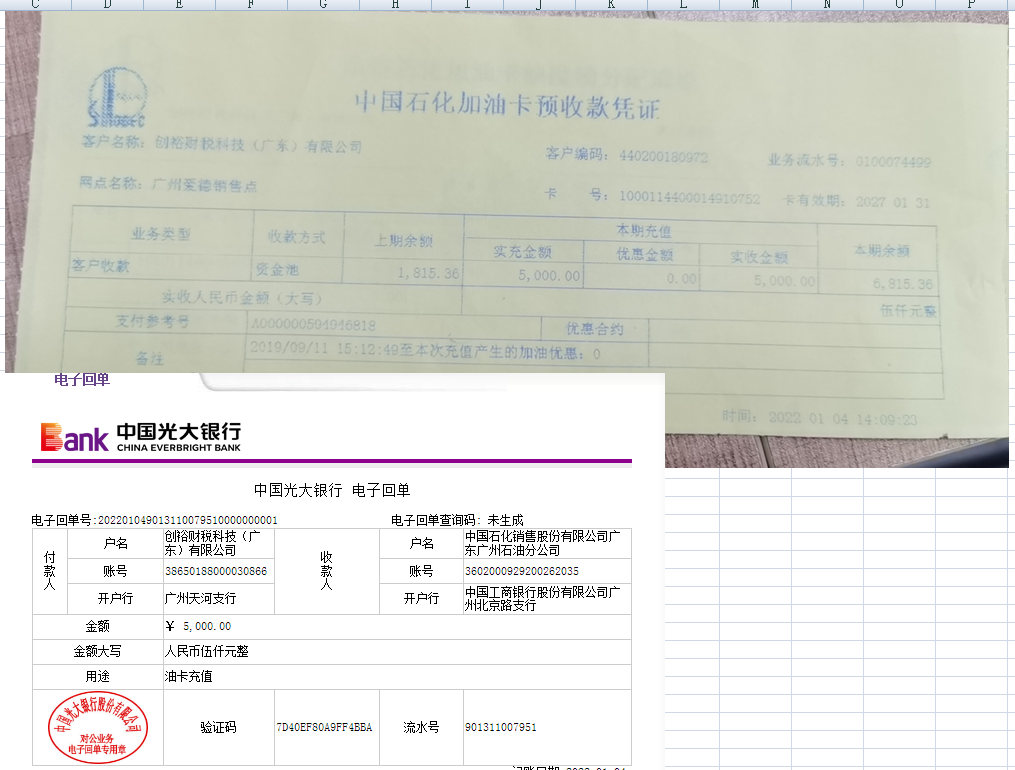Click the 中国光大银行 电子回单 heading
The height and width of the screenshot is (770, 1015).
point(332,490)
